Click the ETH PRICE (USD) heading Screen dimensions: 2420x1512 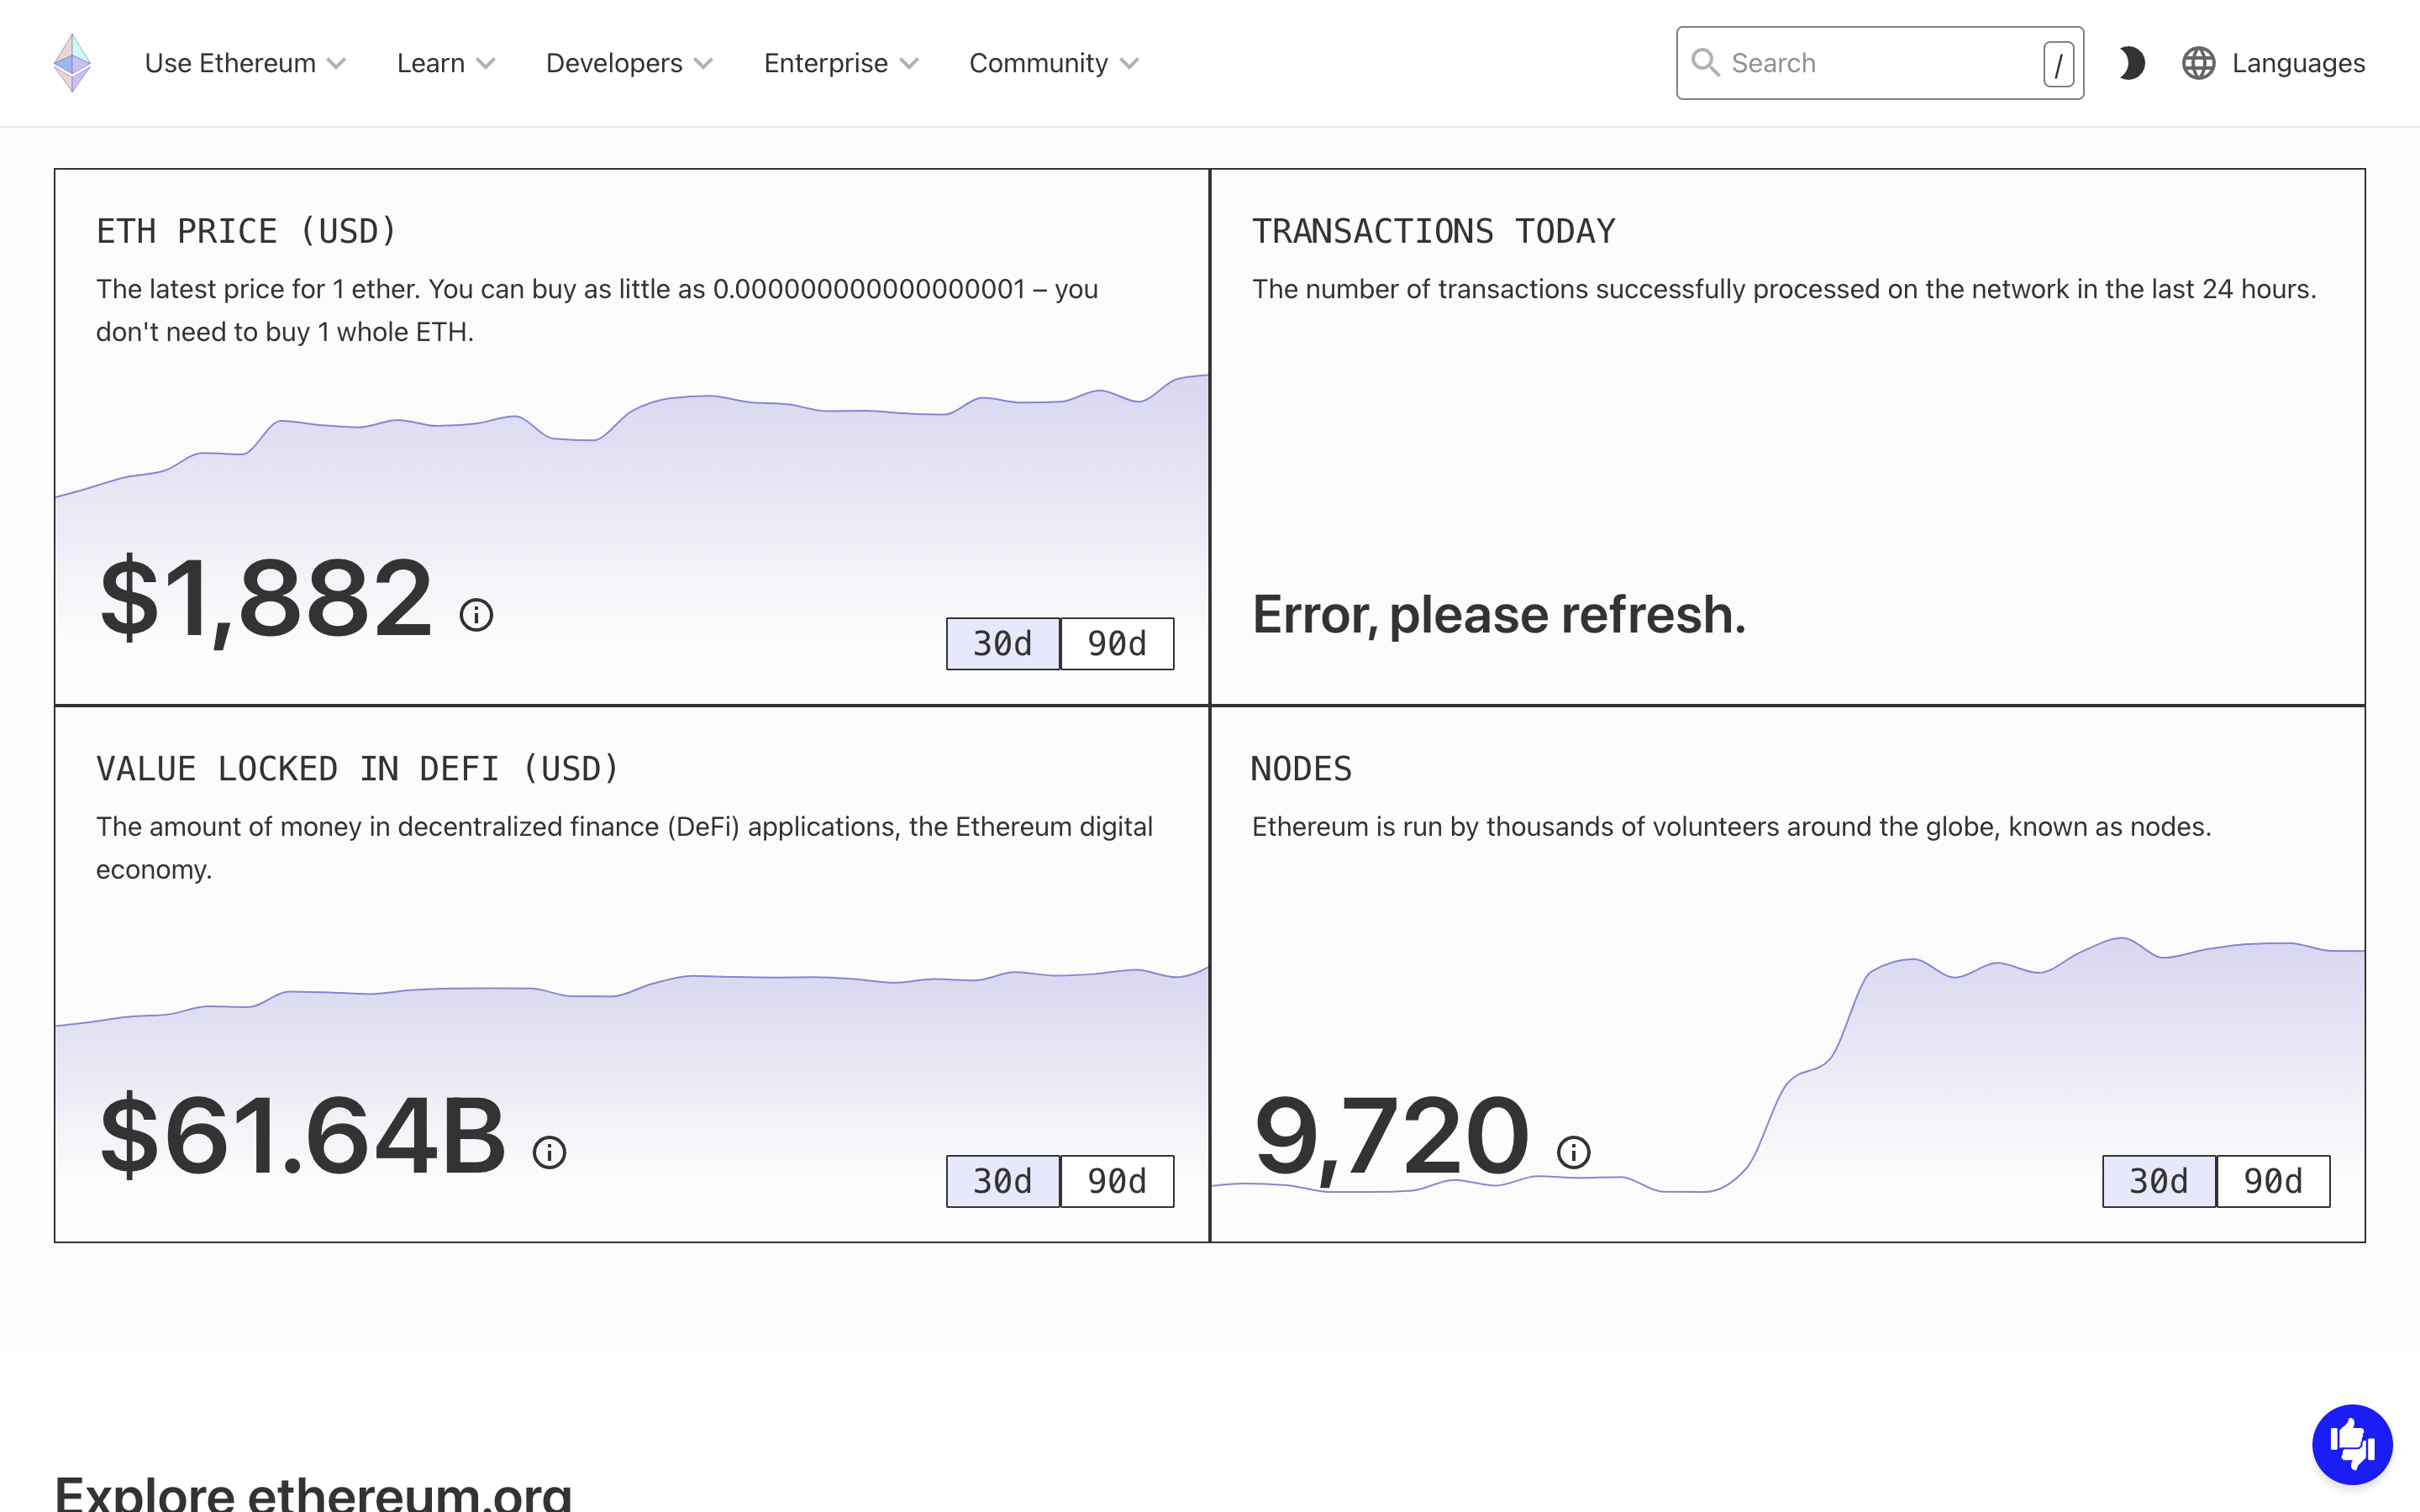click(247, 231)
